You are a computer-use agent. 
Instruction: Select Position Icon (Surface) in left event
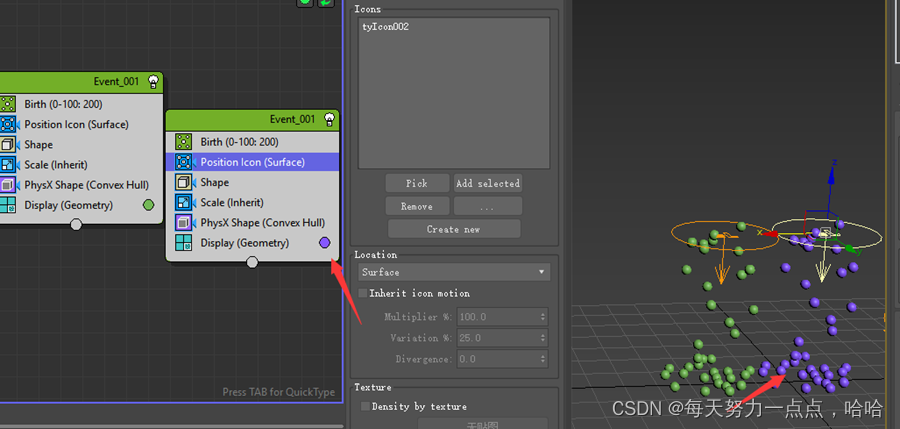[x=81, y=125]
